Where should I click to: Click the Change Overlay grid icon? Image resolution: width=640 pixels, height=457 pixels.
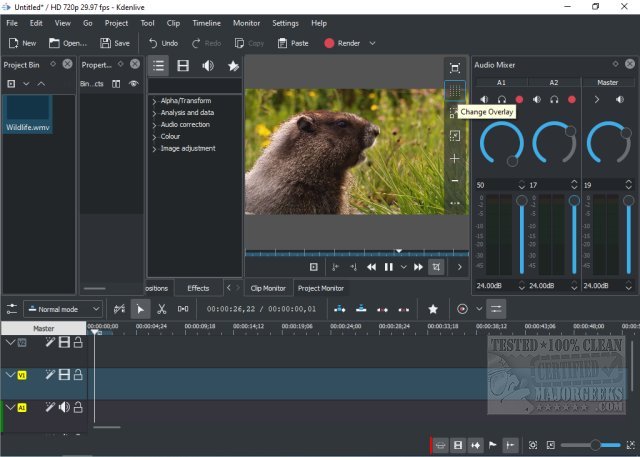(x=455, y=90)
